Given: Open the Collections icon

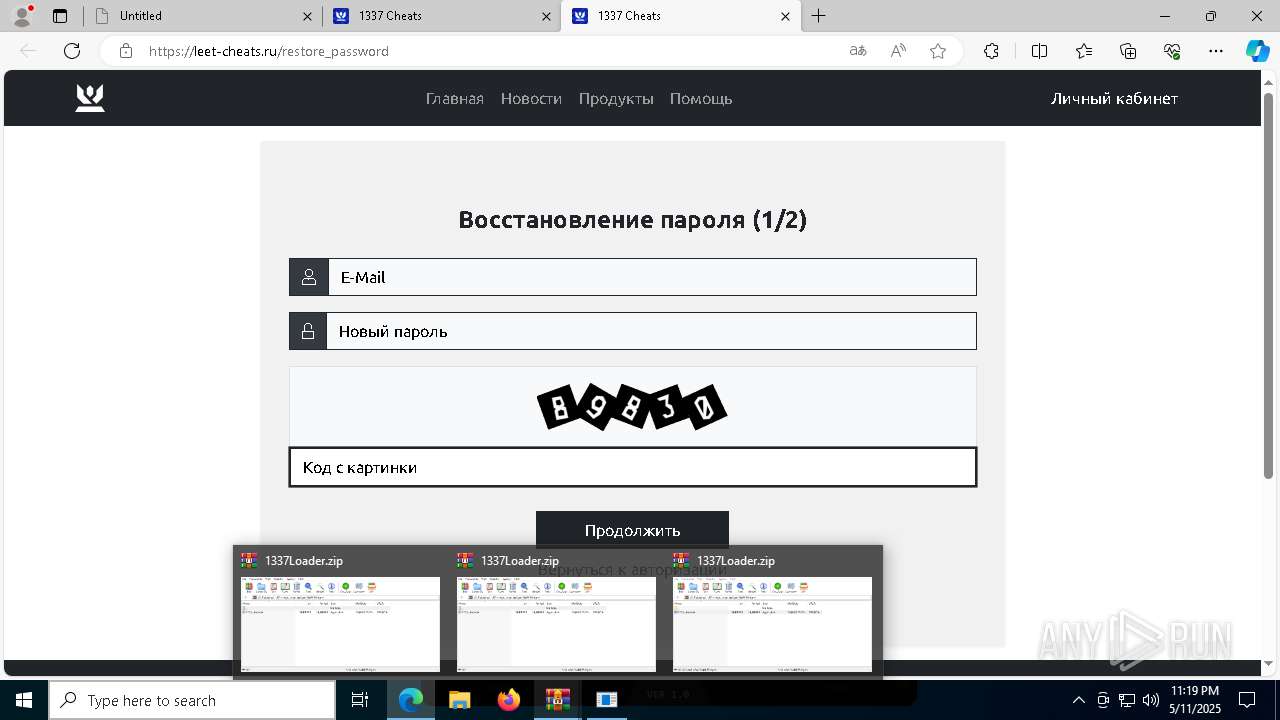Looking at the screenshot, I should tap(1128, 51).
